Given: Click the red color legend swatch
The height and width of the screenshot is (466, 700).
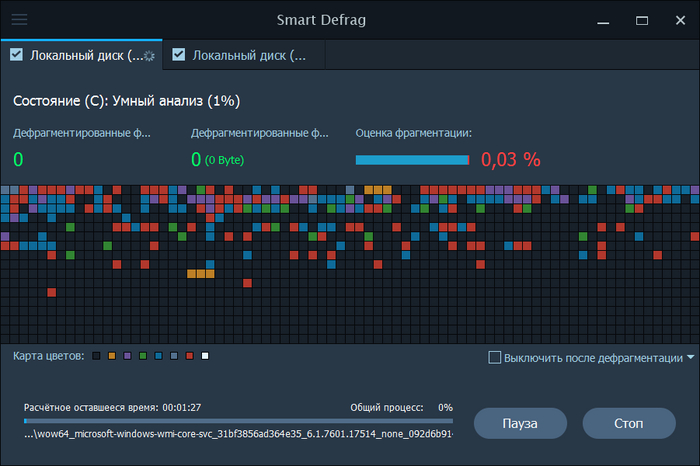Looking at the screenshot, I should 190,356.
